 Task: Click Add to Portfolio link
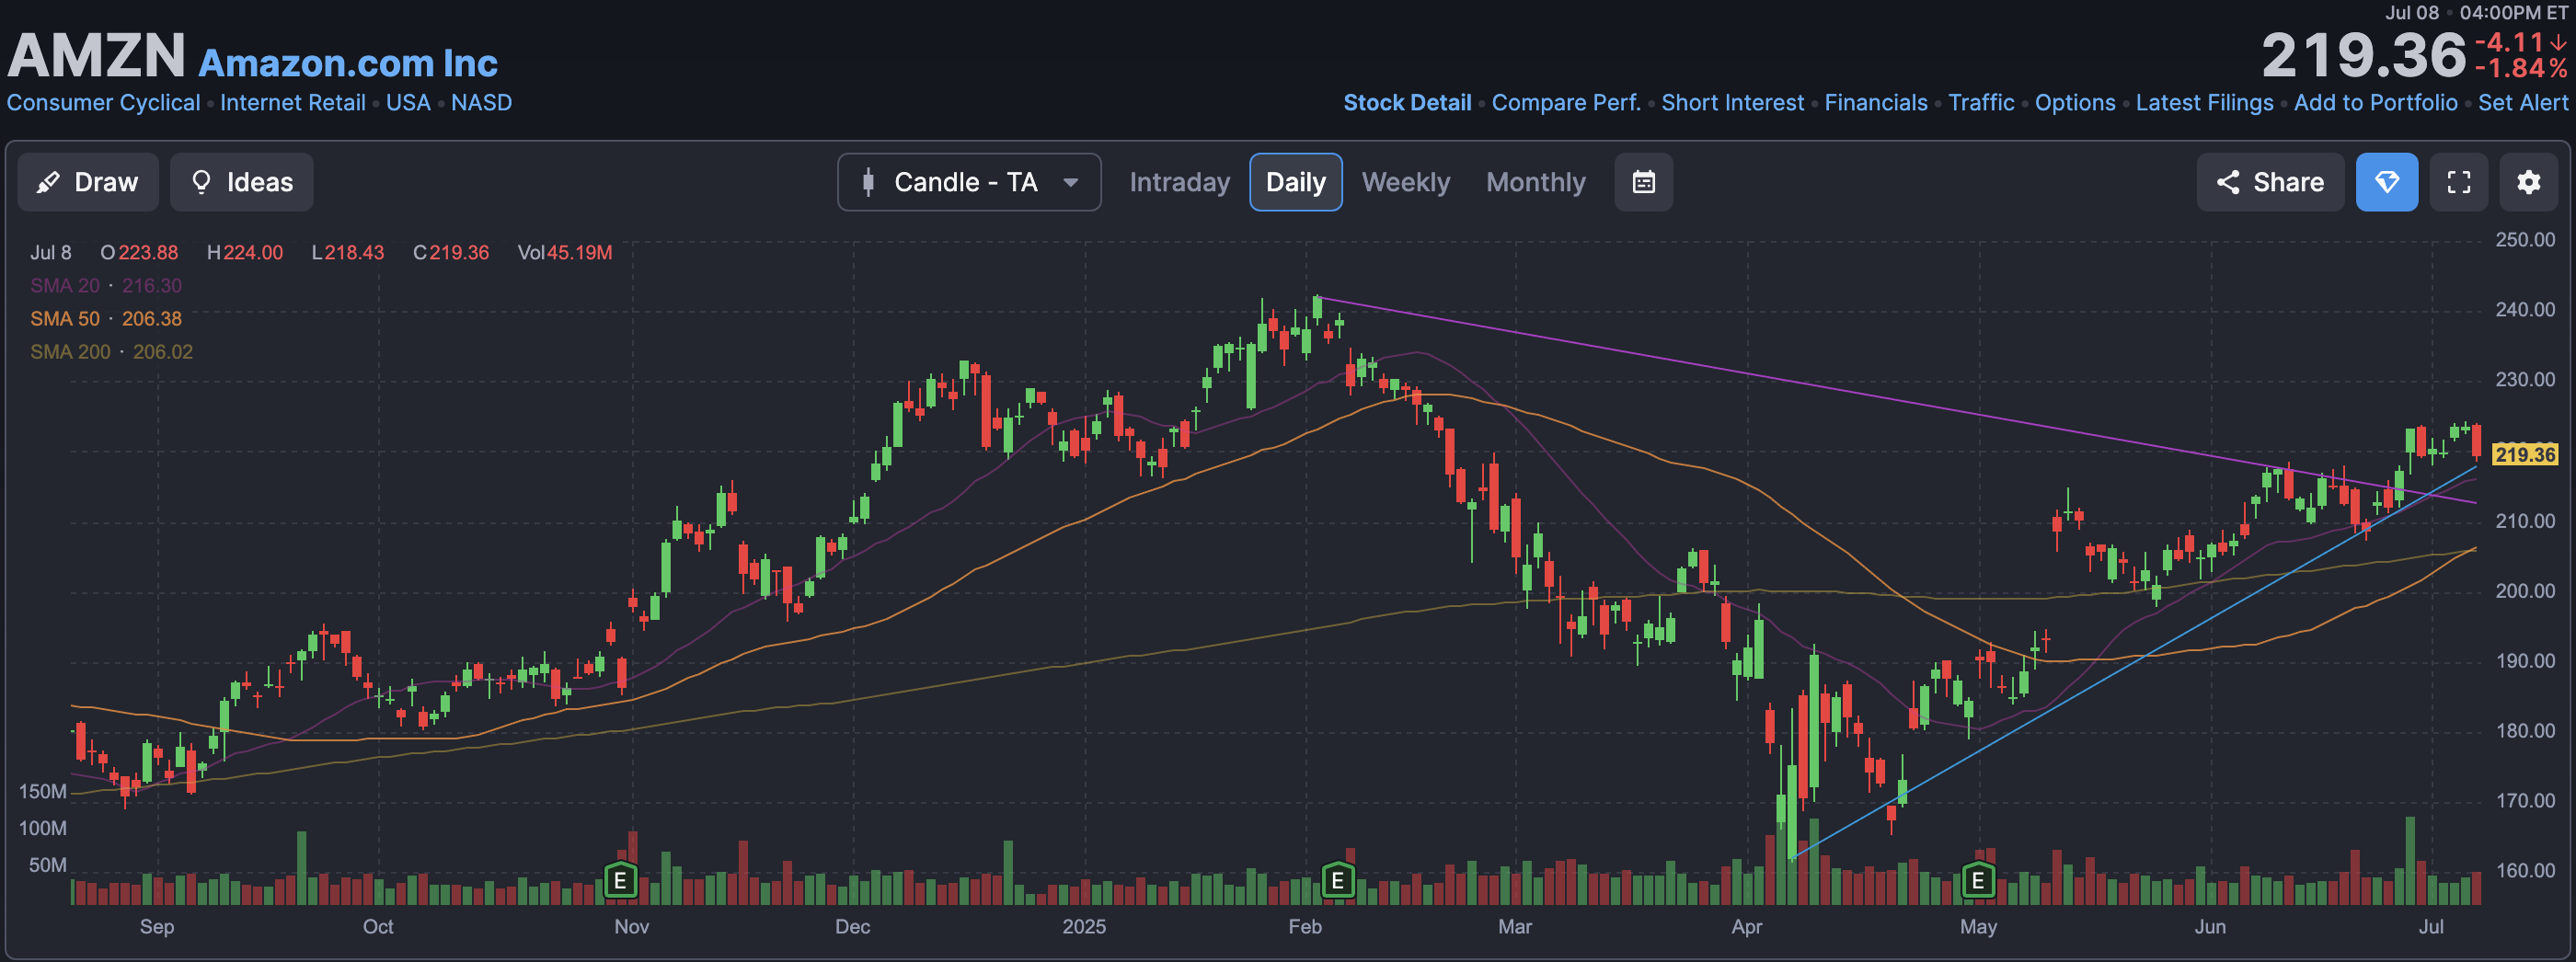(2375, 103)
